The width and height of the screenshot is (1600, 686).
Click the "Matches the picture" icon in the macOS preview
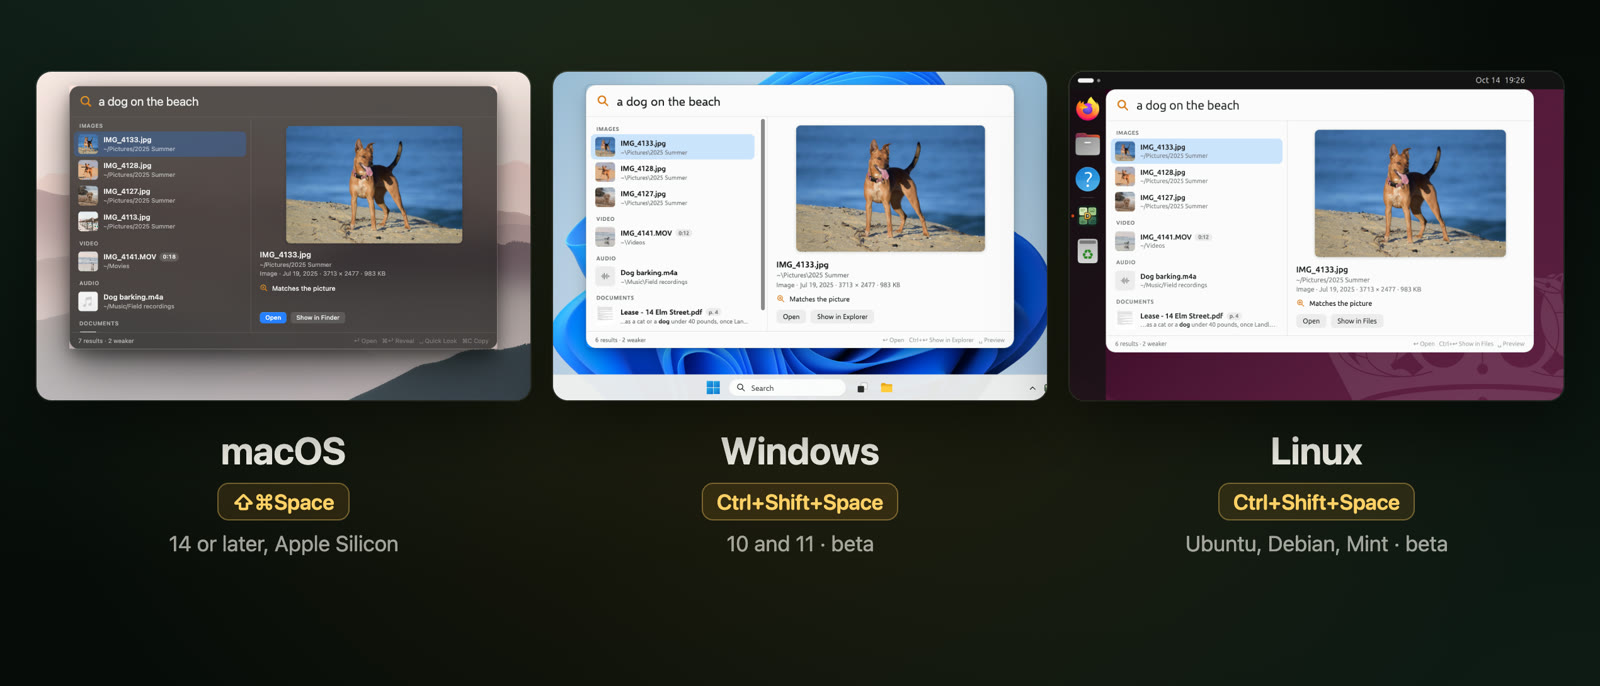264,288
